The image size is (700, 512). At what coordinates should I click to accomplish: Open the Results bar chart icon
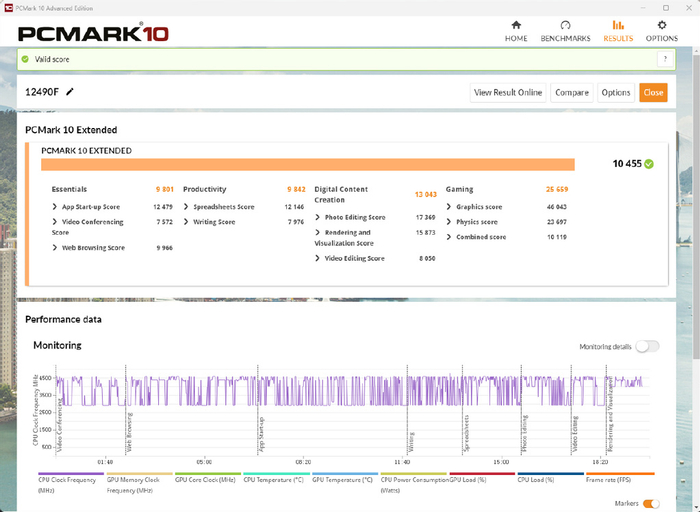click(x=618, y=25)
